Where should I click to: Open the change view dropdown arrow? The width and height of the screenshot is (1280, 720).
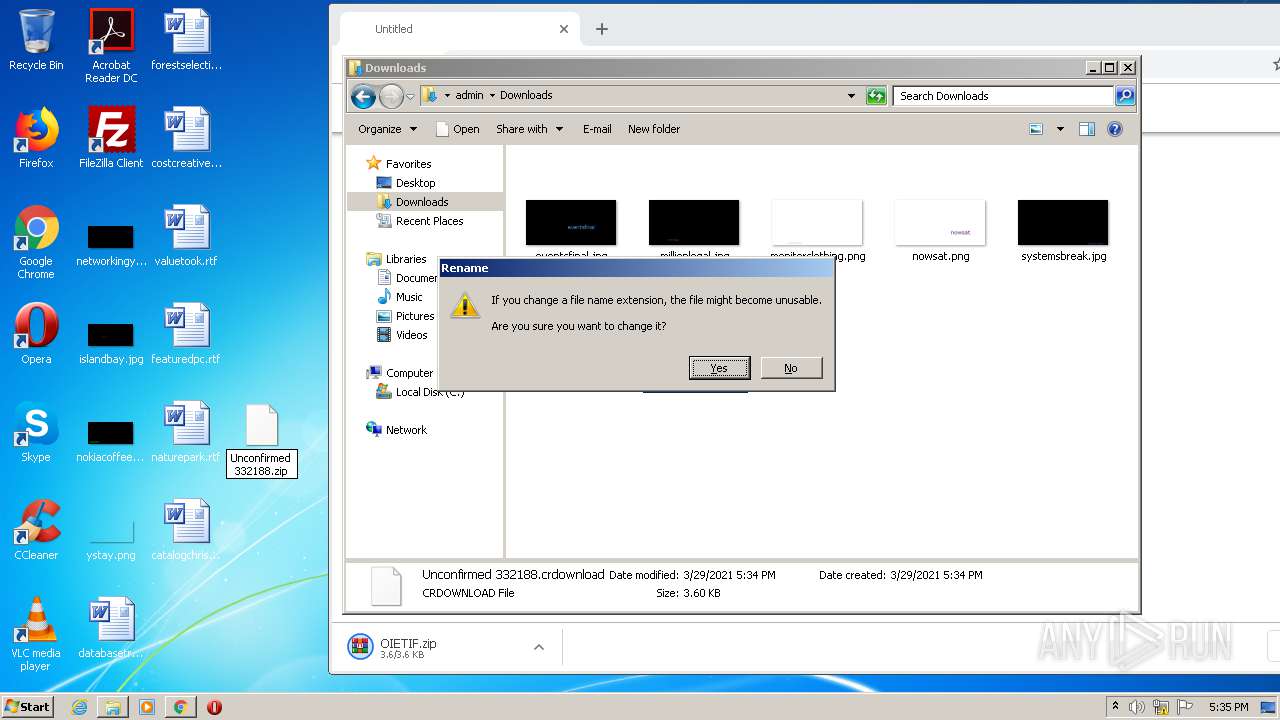[x=1060, y=129]
